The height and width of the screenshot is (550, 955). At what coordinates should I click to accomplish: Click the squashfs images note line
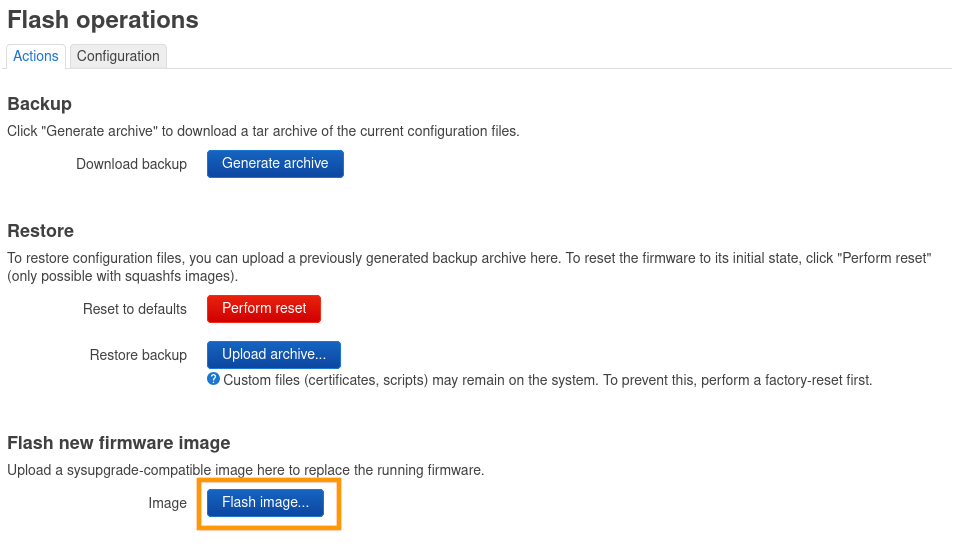tap(122, 276)
